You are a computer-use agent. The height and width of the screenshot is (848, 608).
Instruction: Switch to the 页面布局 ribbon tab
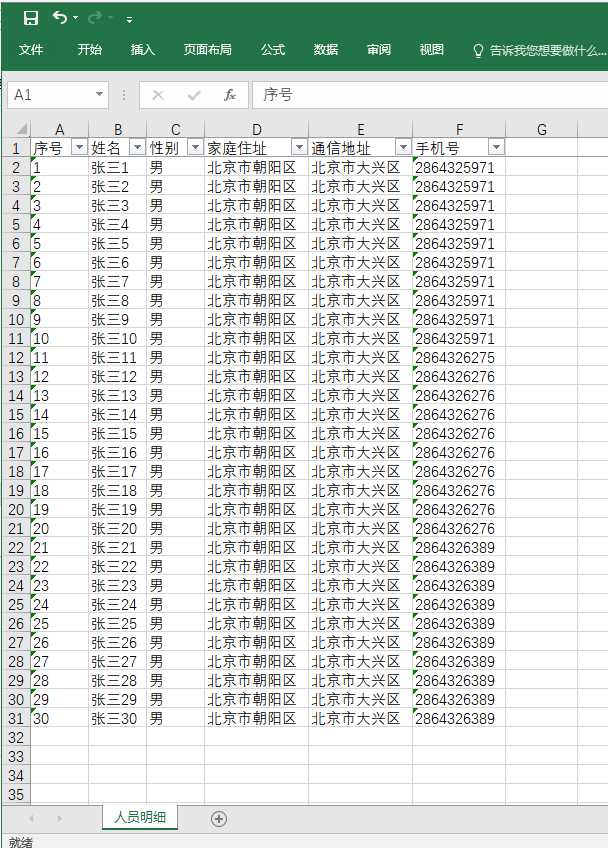tap(208, 50)
